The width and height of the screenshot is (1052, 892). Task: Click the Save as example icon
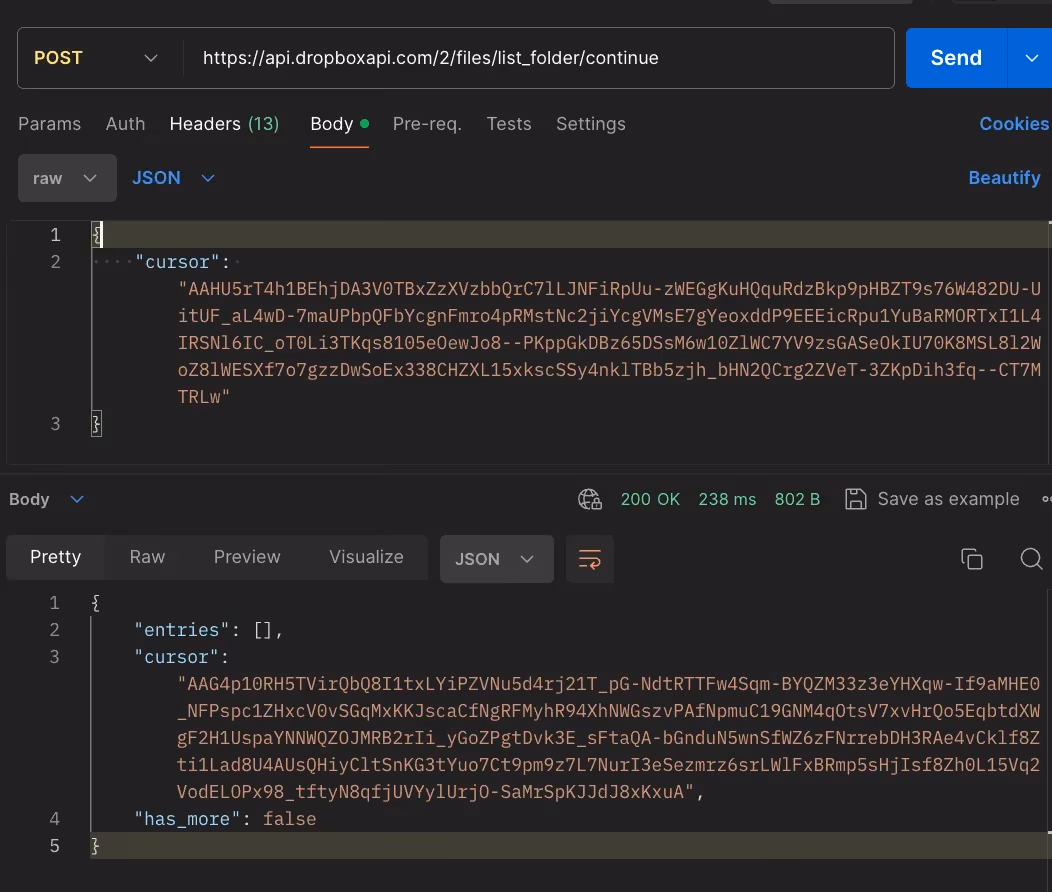tap(855, 500)
